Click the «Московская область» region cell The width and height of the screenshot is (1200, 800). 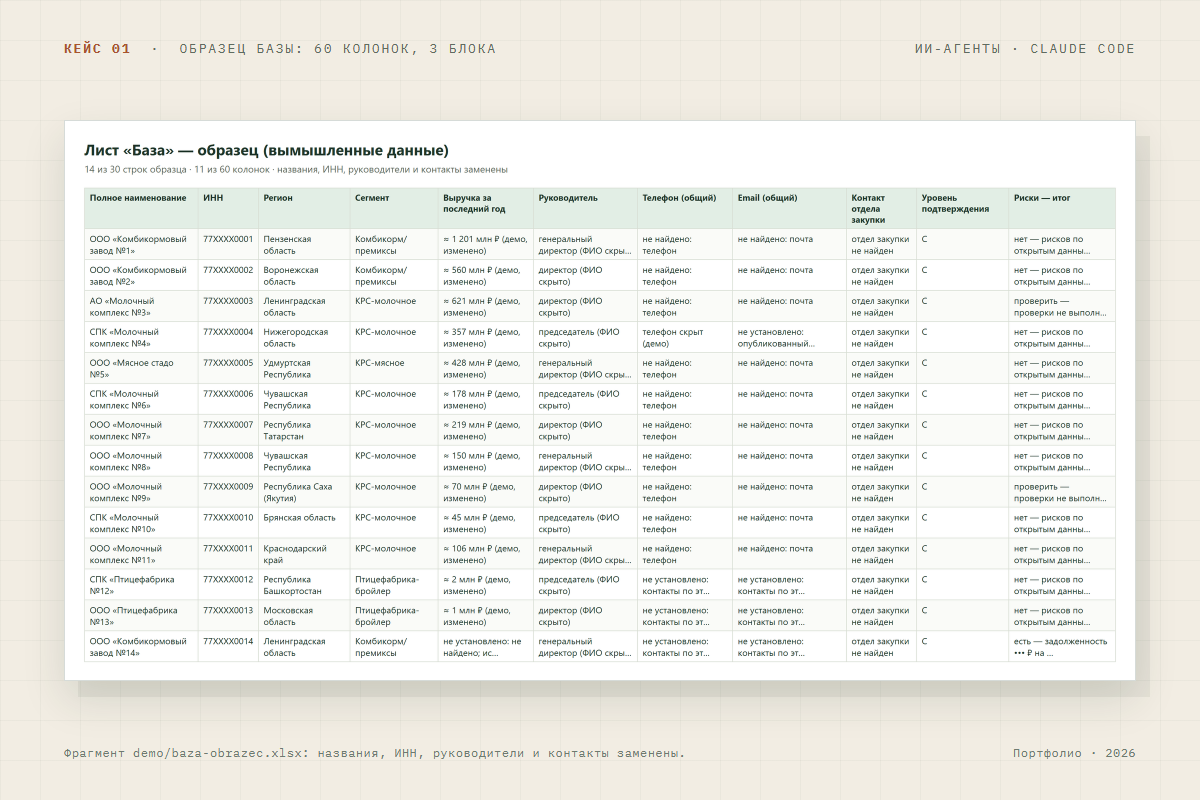304,616
